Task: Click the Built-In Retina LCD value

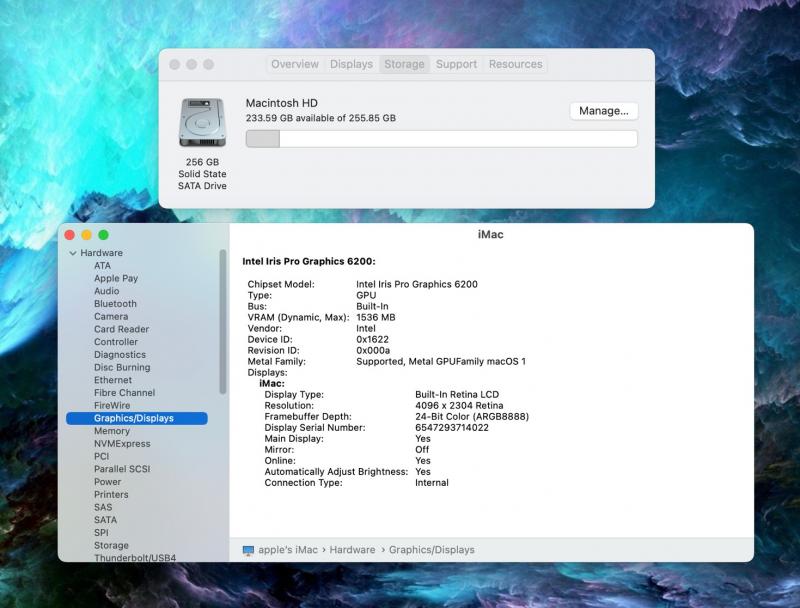Action: point(457,394)
